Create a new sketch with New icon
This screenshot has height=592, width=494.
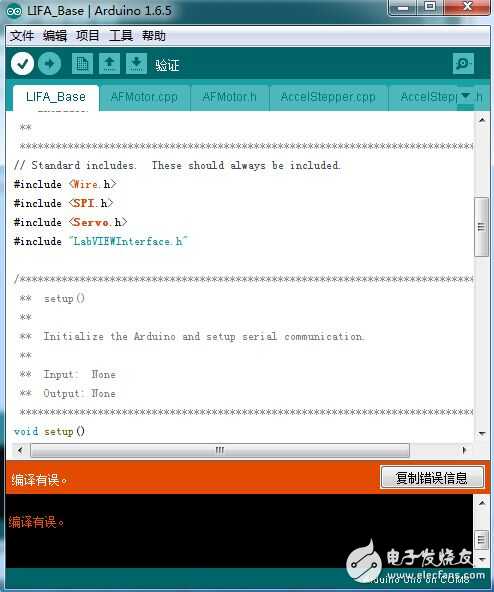82,63
